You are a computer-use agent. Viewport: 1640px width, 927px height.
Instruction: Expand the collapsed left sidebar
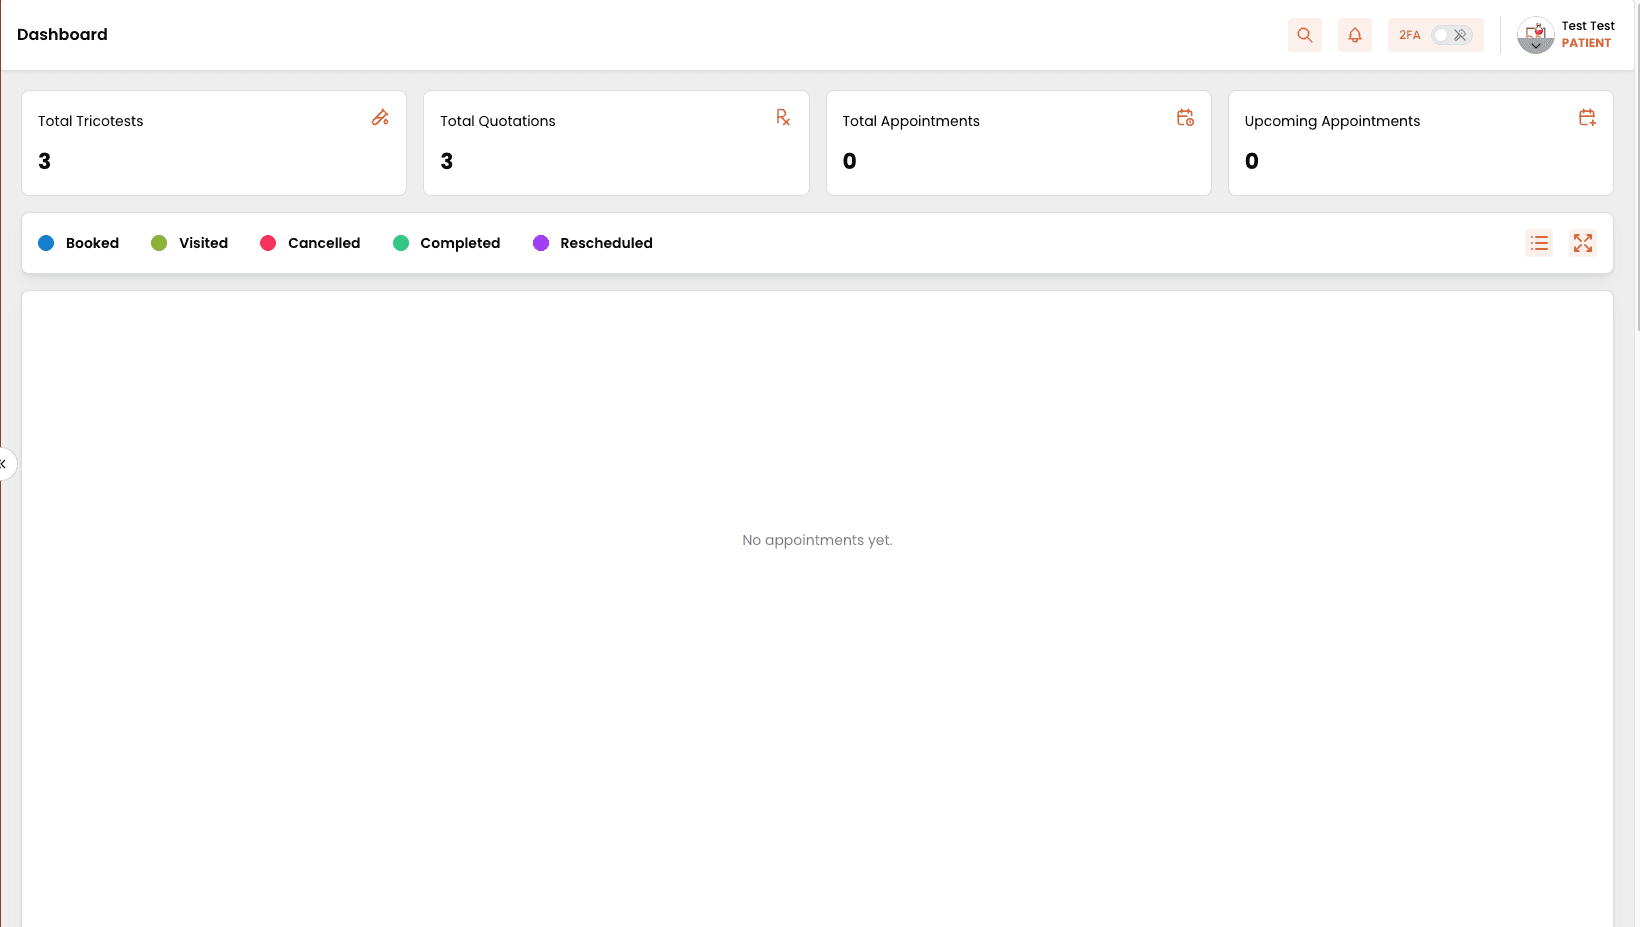(x=5, y=463)
